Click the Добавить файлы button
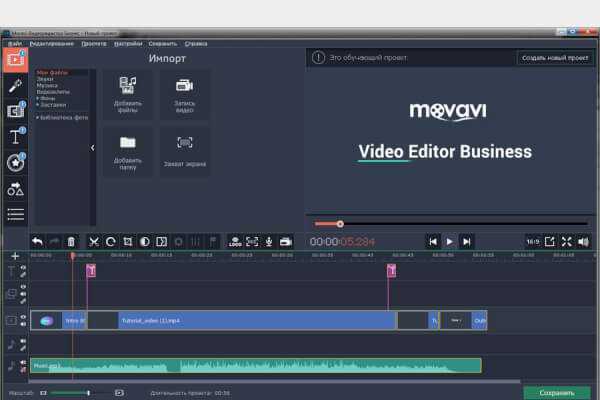The image size is (600, 400). (x=128, y=95)
